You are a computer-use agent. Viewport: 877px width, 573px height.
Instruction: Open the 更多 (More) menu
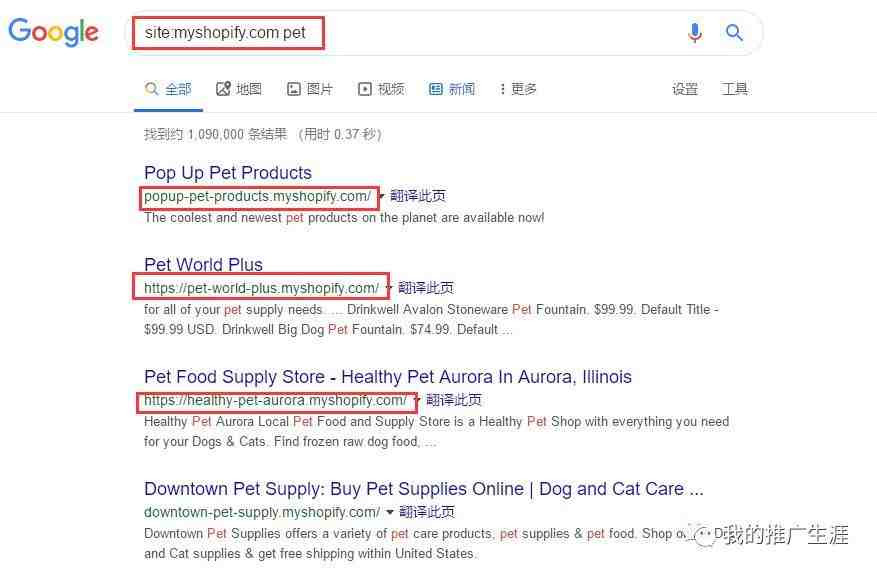click(518, 89)
